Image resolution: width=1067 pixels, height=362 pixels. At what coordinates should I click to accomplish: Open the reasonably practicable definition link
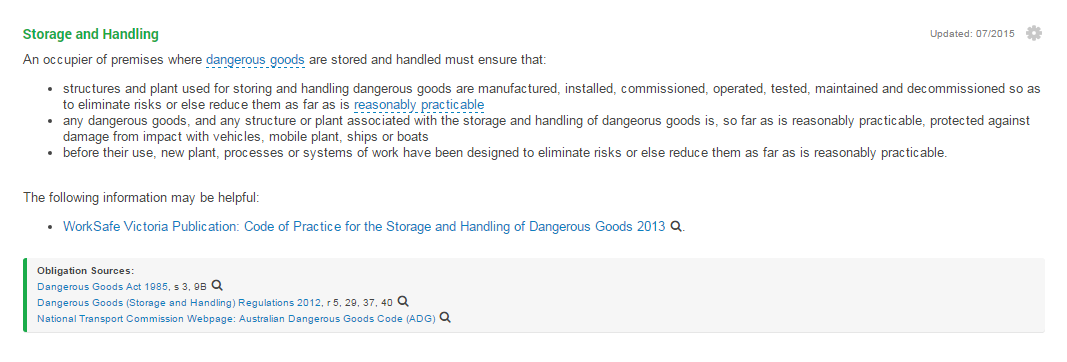click(419, 105)
